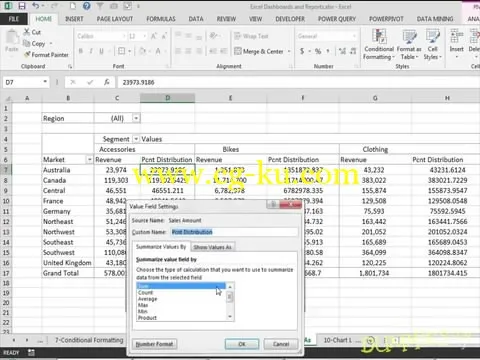Click Wrap Text button

(251, 36)
